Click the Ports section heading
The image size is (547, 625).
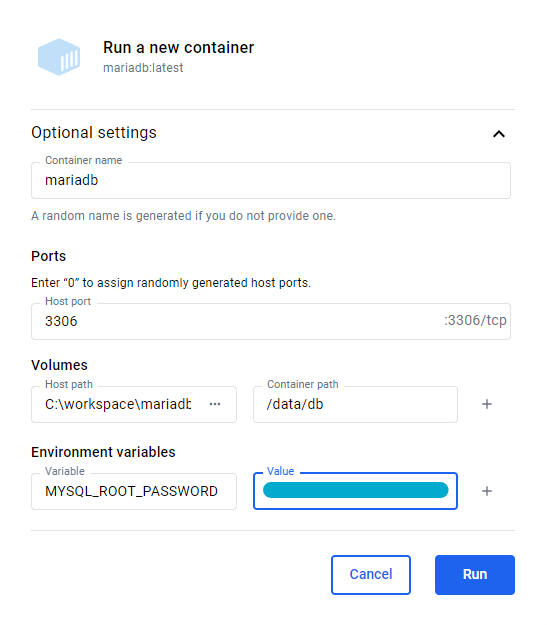click(49, 256)
